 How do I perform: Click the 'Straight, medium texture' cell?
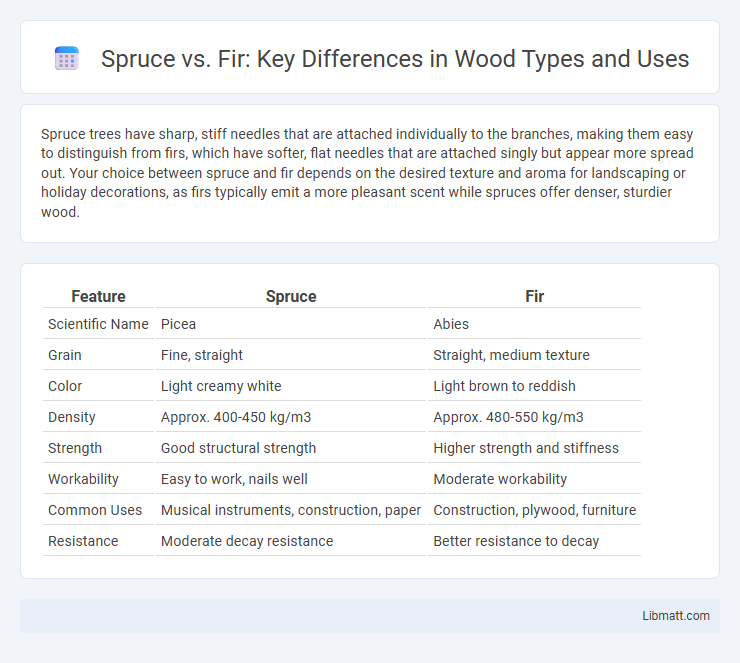(x=534, y=355)
